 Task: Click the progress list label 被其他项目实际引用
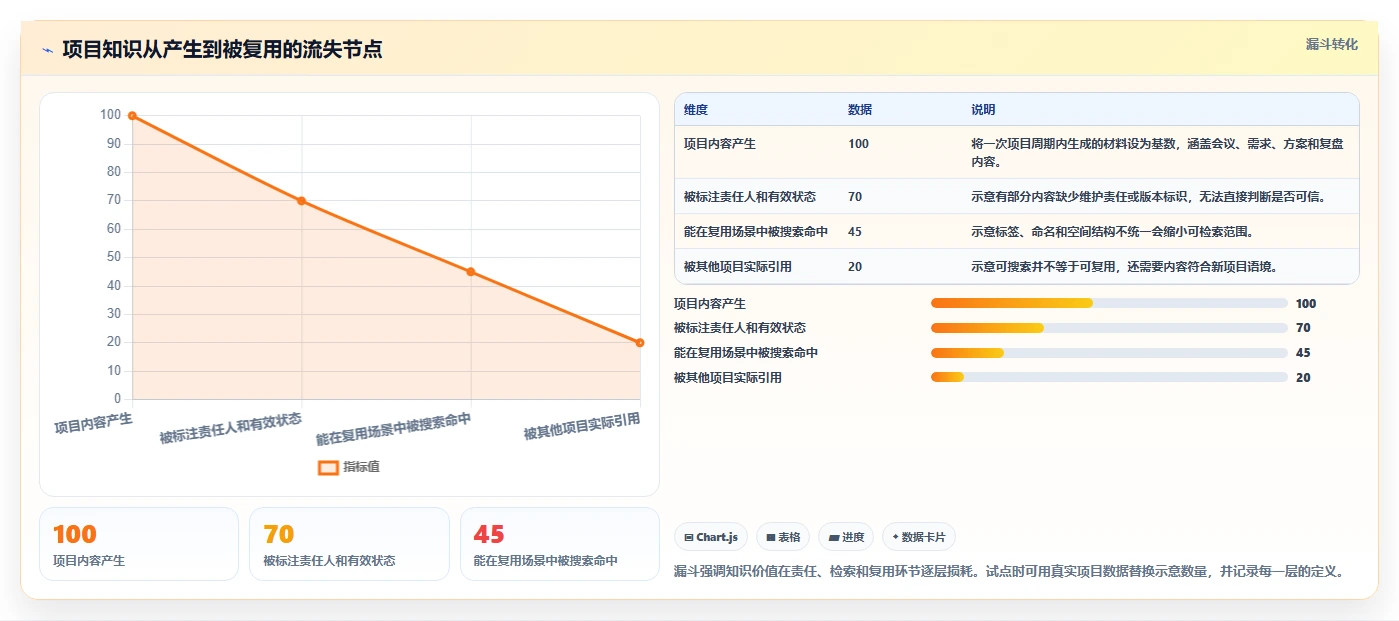[x=728, y=377]
